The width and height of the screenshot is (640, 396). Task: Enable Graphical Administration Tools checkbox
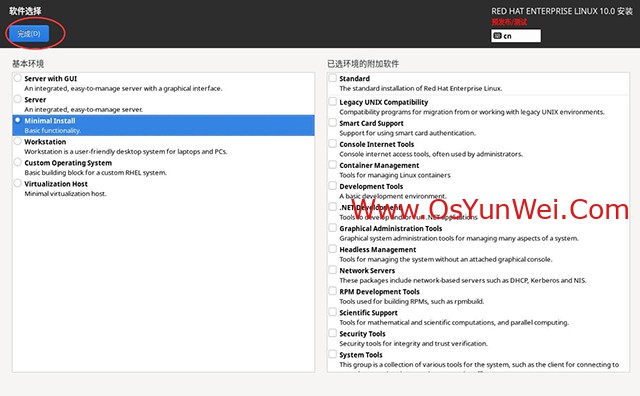click(x=333, y=228)
